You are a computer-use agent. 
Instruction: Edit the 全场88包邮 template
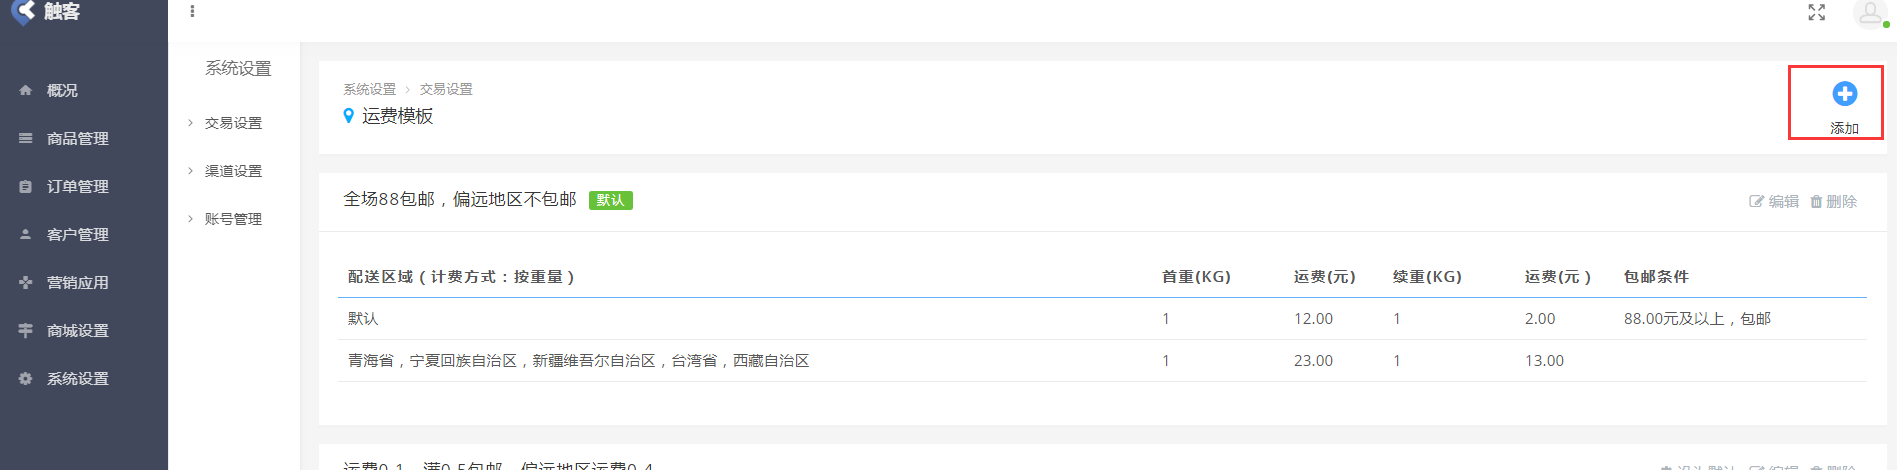(x=1774, y=201)
